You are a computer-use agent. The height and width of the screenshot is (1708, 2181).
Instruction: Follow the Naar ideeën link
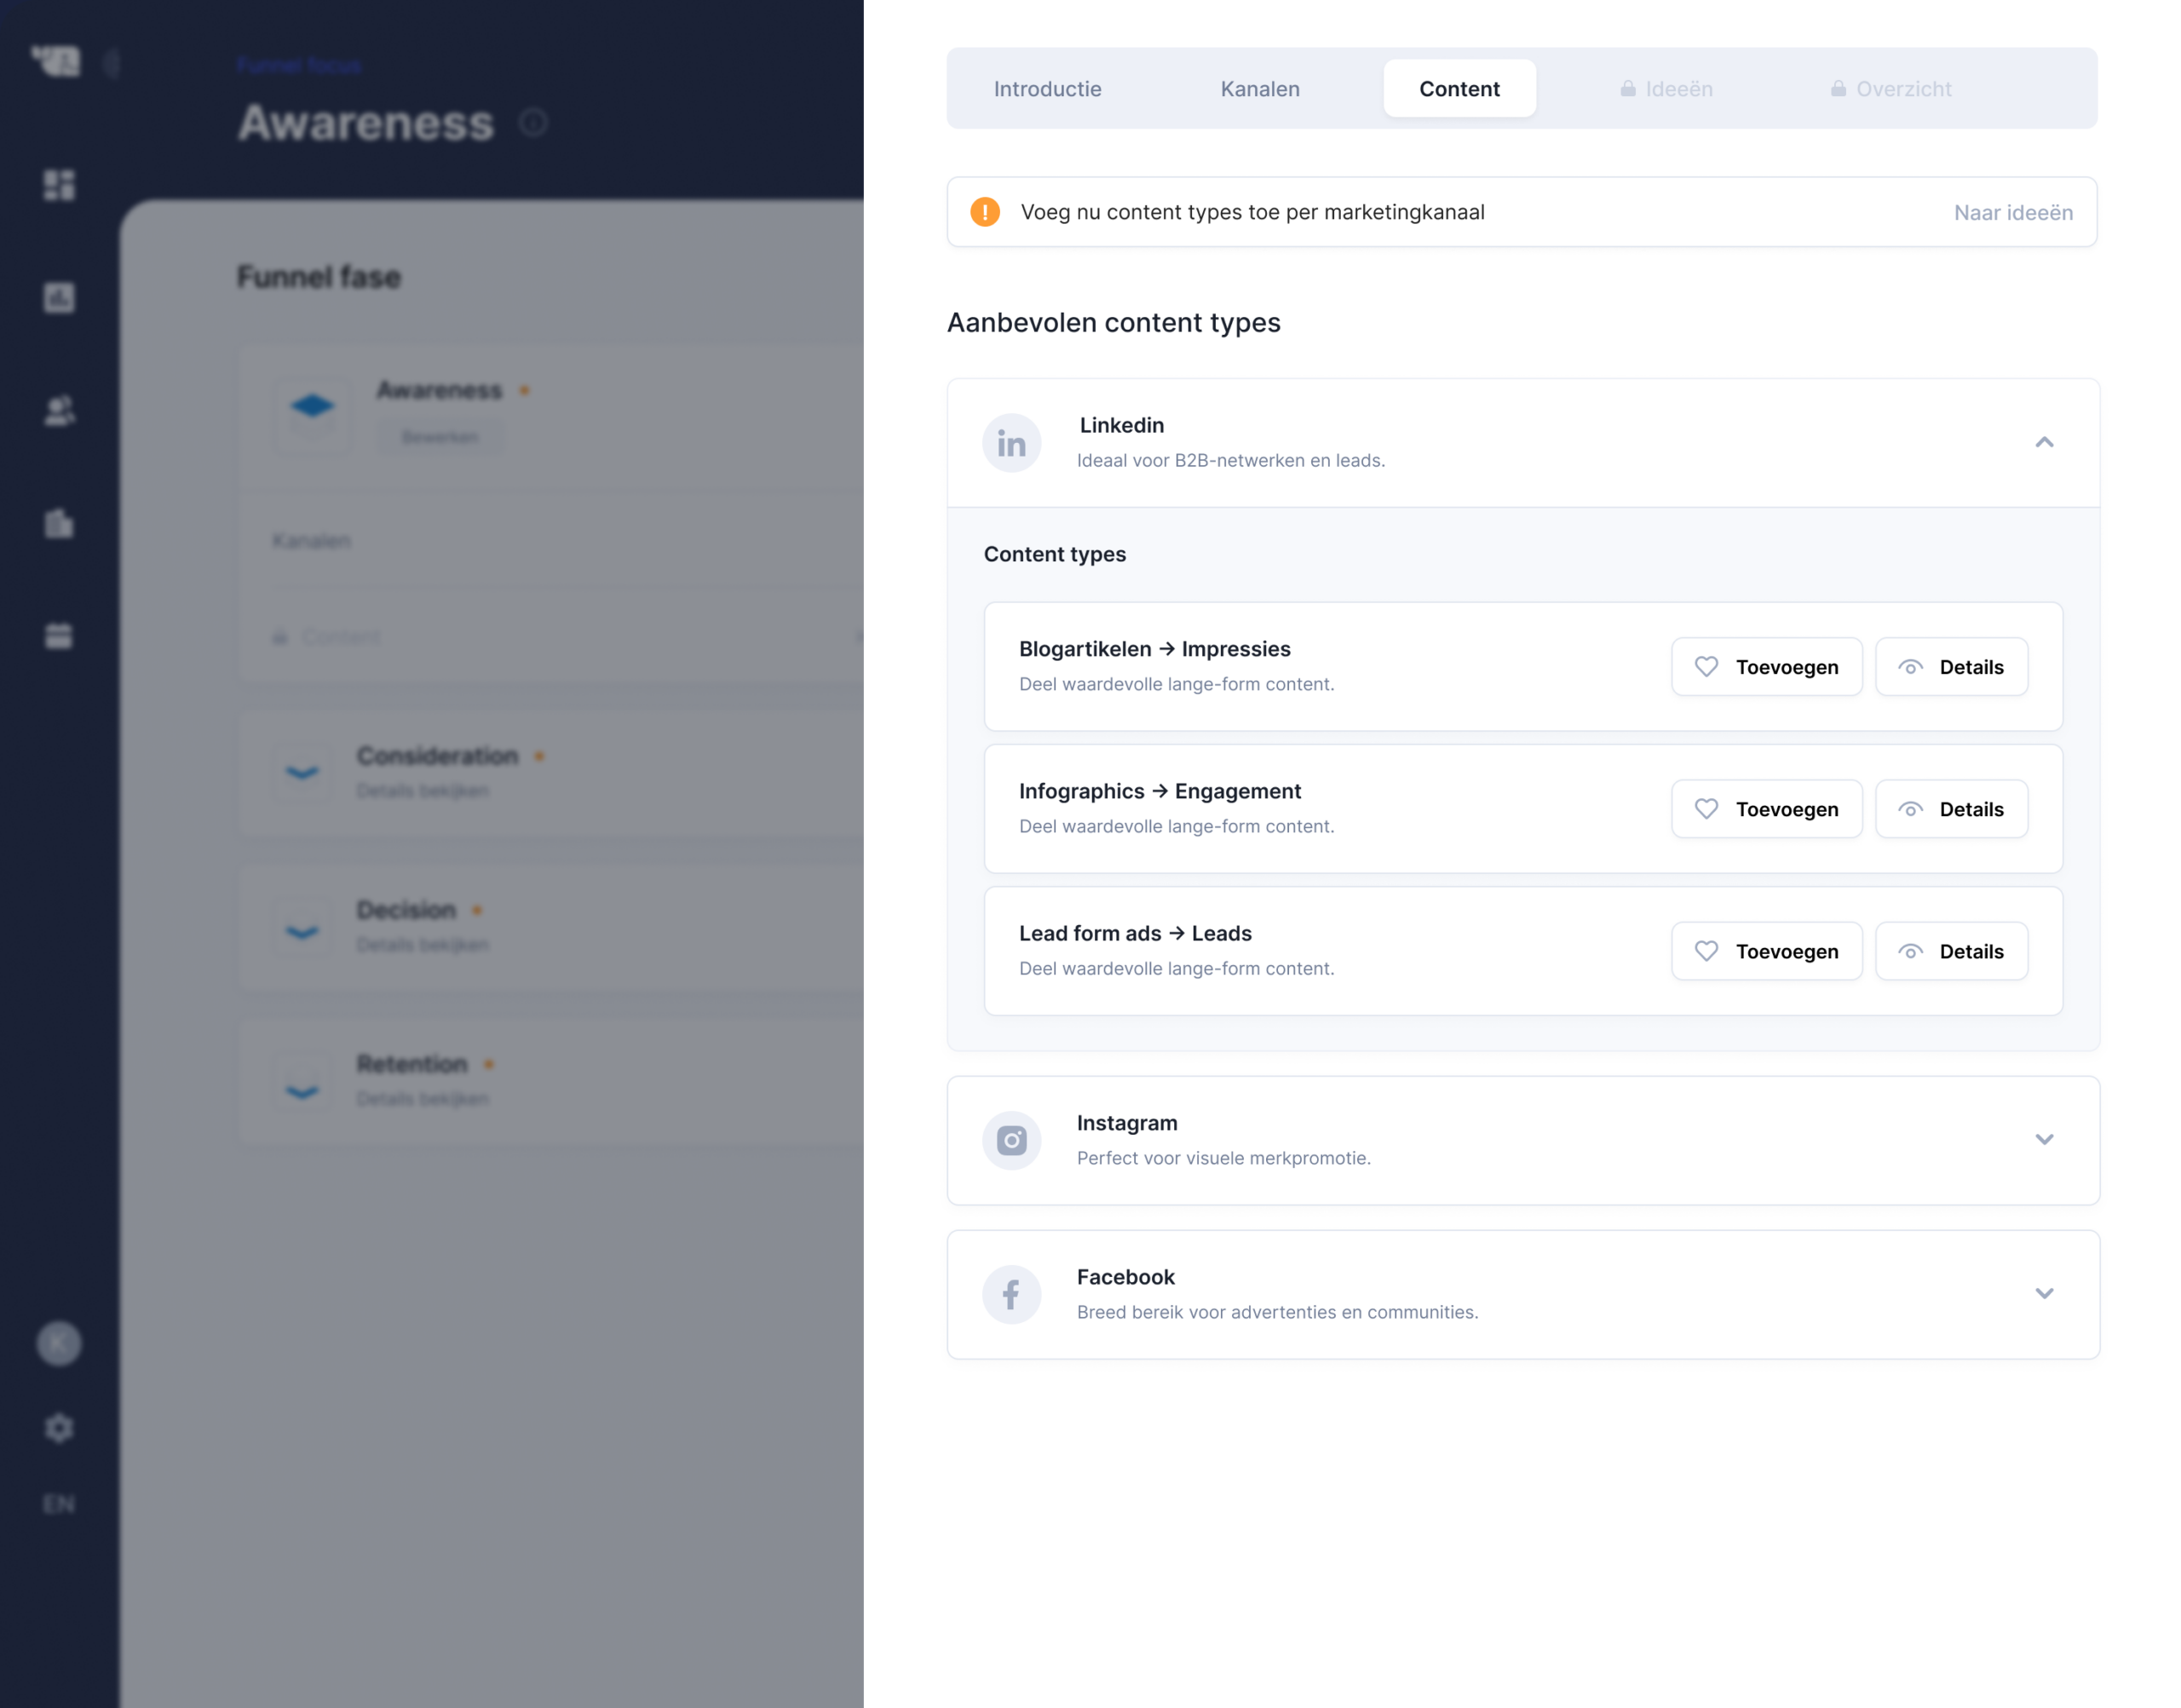pyautogui.click(x=2013, y=213)
